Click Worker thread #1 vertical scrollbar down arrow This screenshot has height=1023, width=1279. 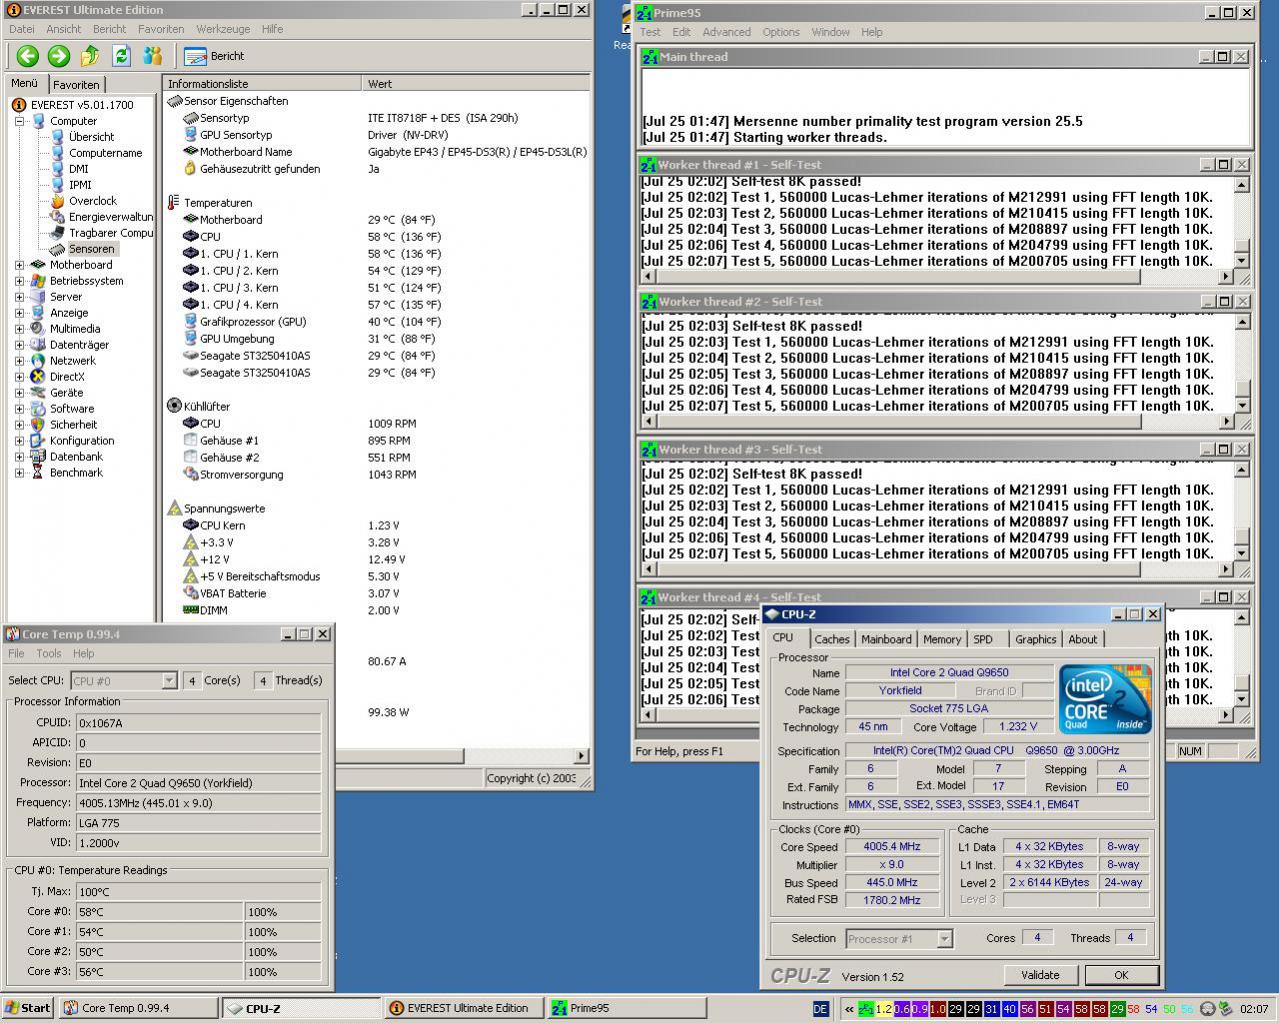pos(1242,261)
